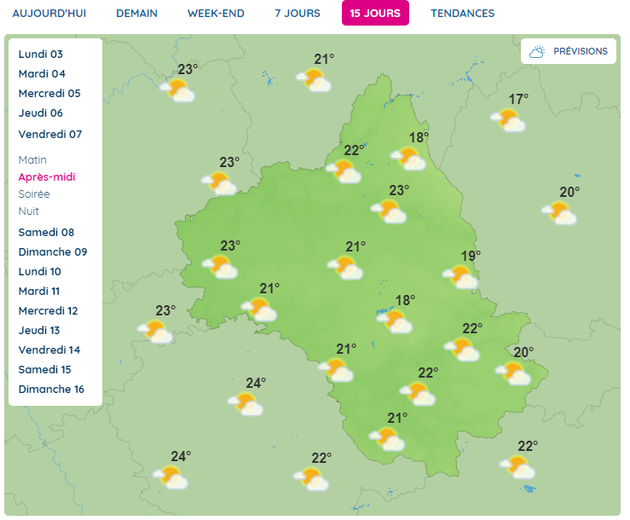Expand Samedi 08 in the day list
The width and height of the screenshot is (630, 520).
click(x=45, y=232)
